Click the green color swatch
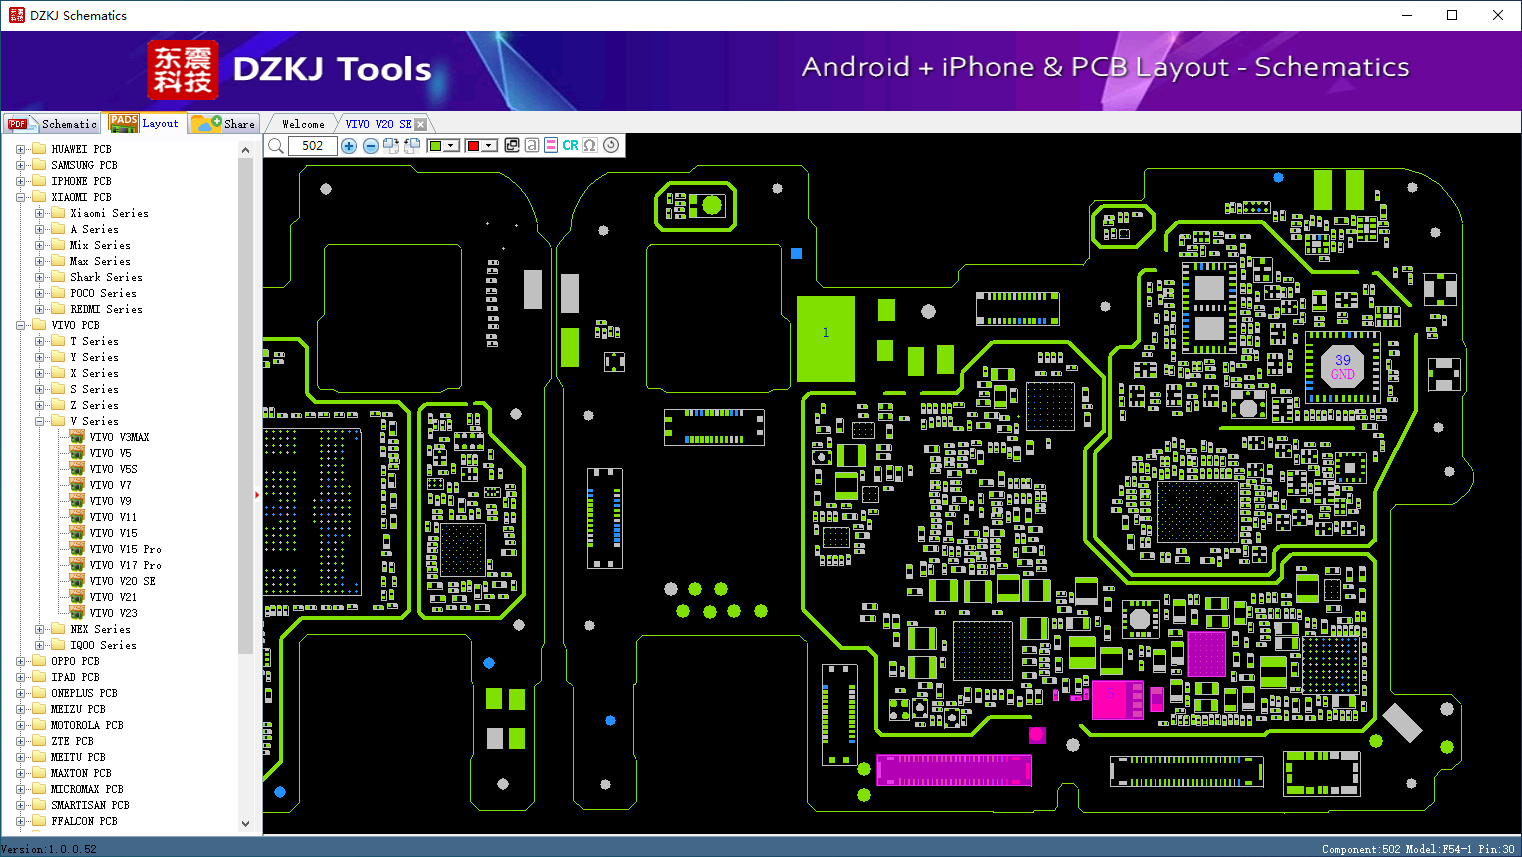 tap(435, 146)
